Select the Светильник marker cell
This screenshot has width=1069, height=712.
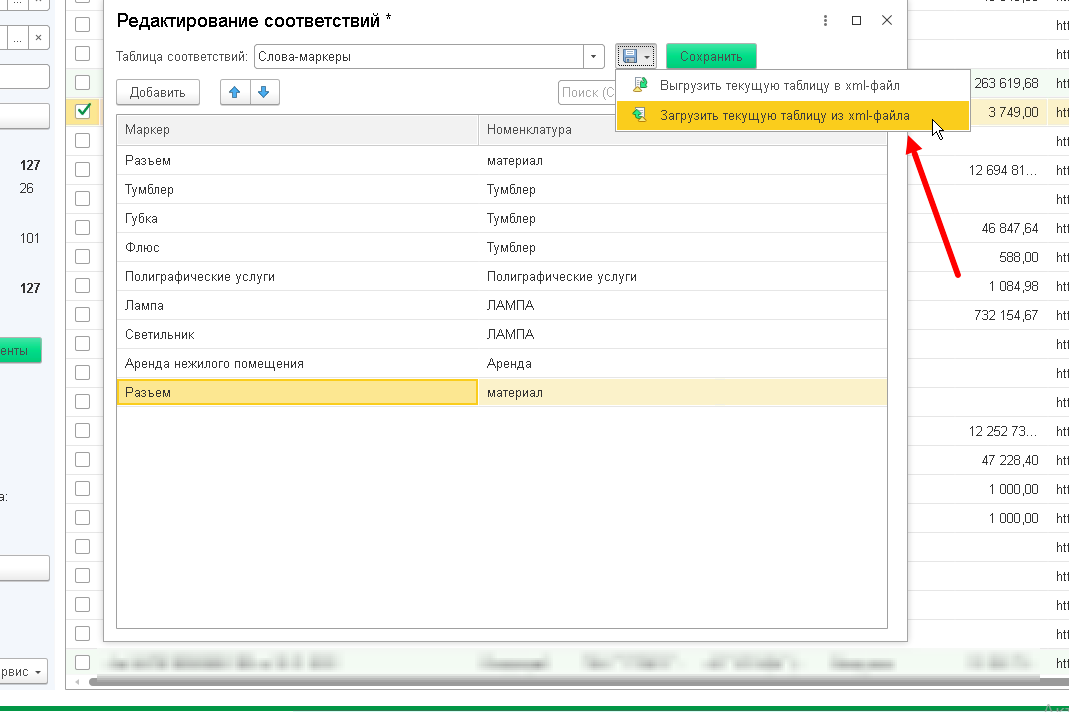pos(297,334)
